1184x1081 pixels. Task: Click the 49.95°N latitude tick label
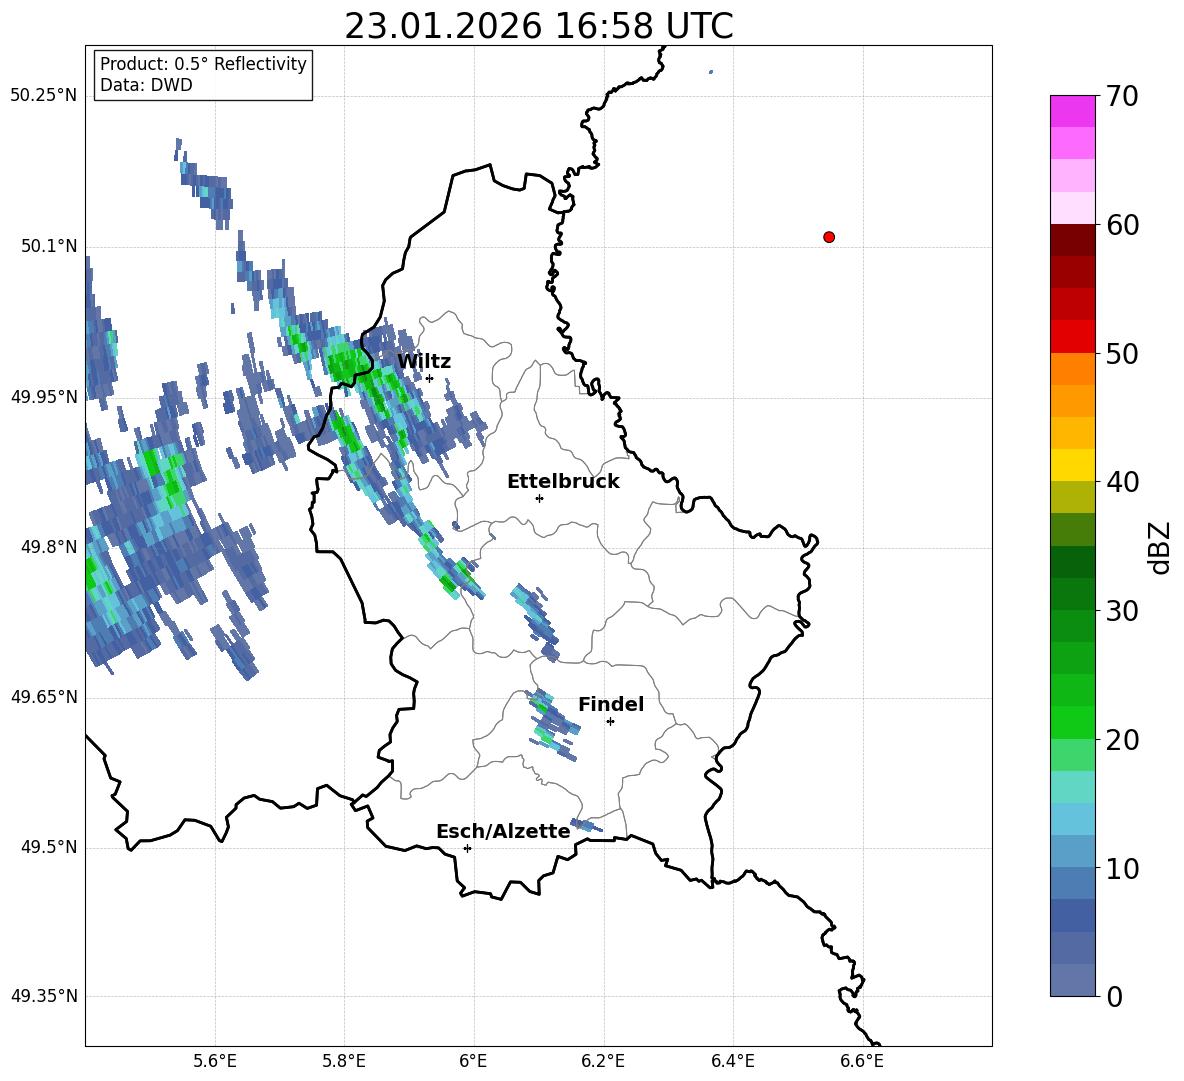point(44,397)
